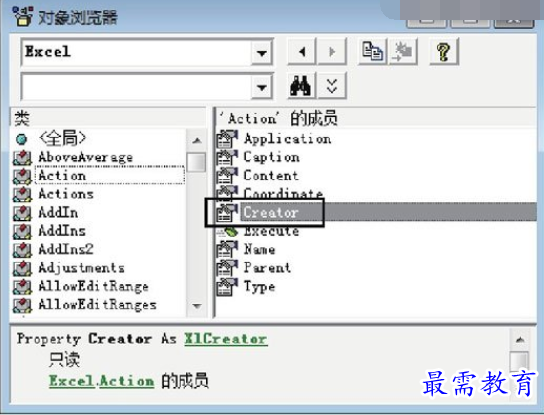This screenshot has height=415, width=544.
Task: Copy to clipboard button
Action: [372, 51]
